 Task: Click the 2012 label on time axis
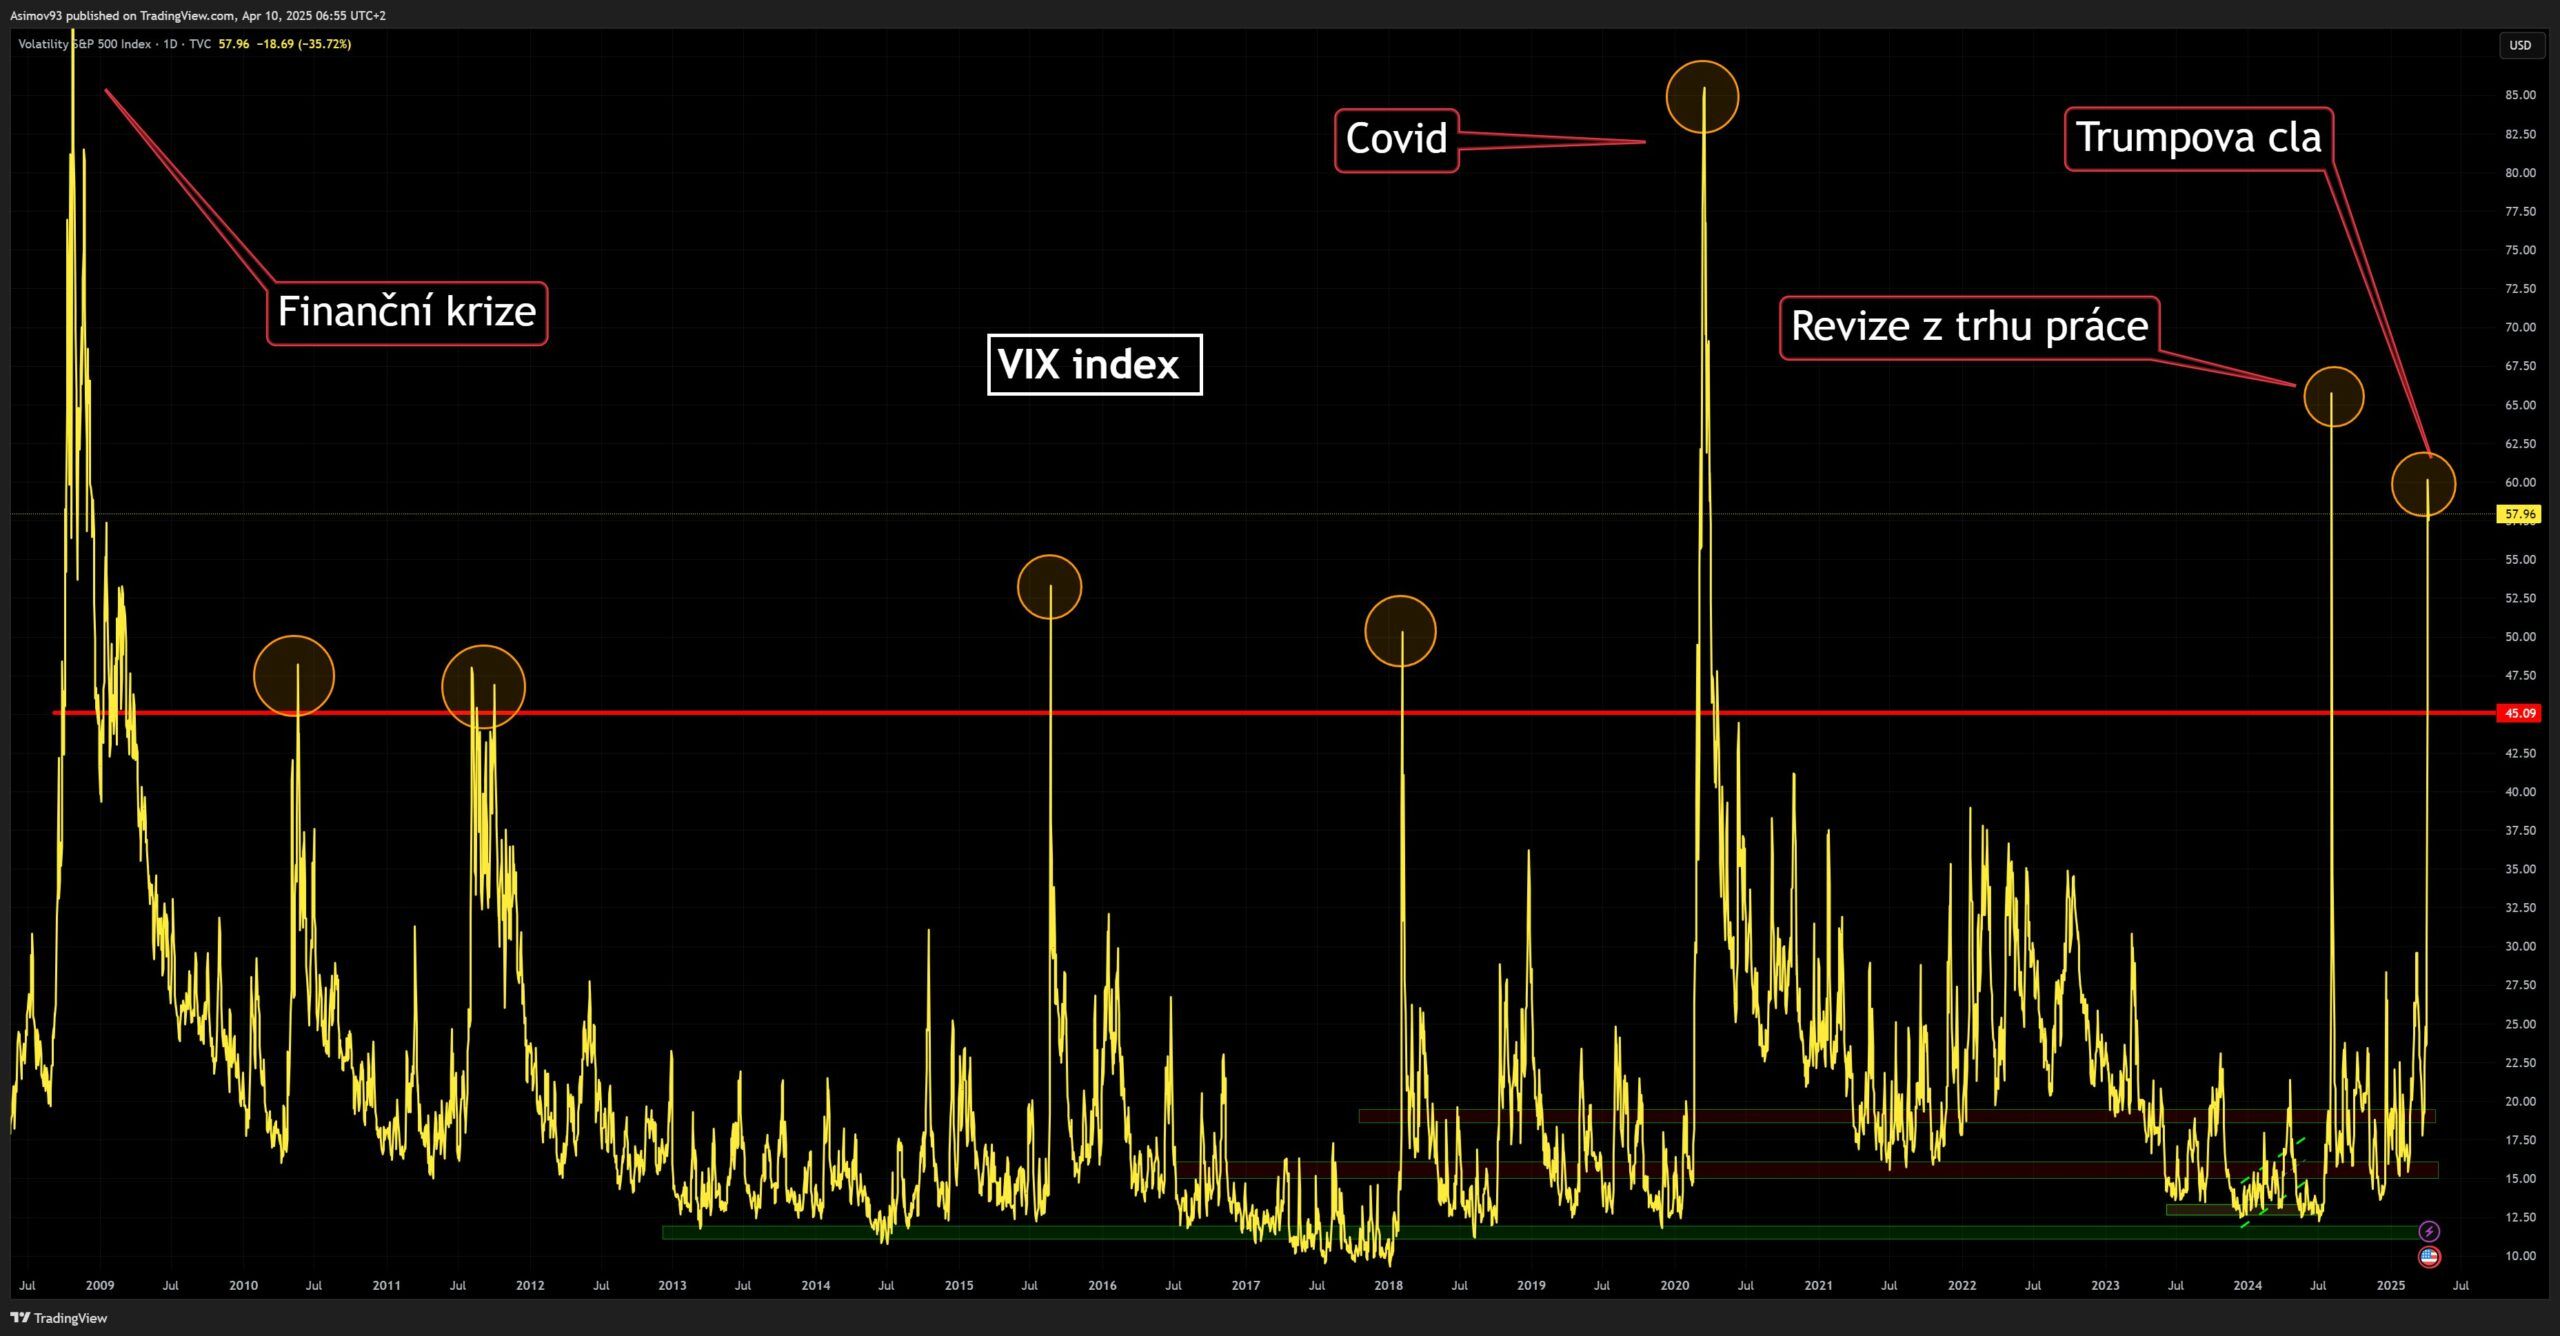(x=530, y=1286)
